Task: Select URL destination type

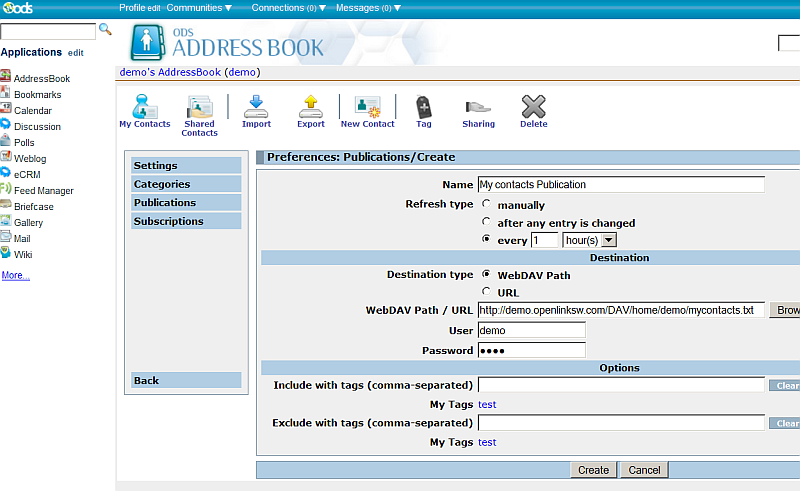Action: pyautogui.click(x=487, y=292)
